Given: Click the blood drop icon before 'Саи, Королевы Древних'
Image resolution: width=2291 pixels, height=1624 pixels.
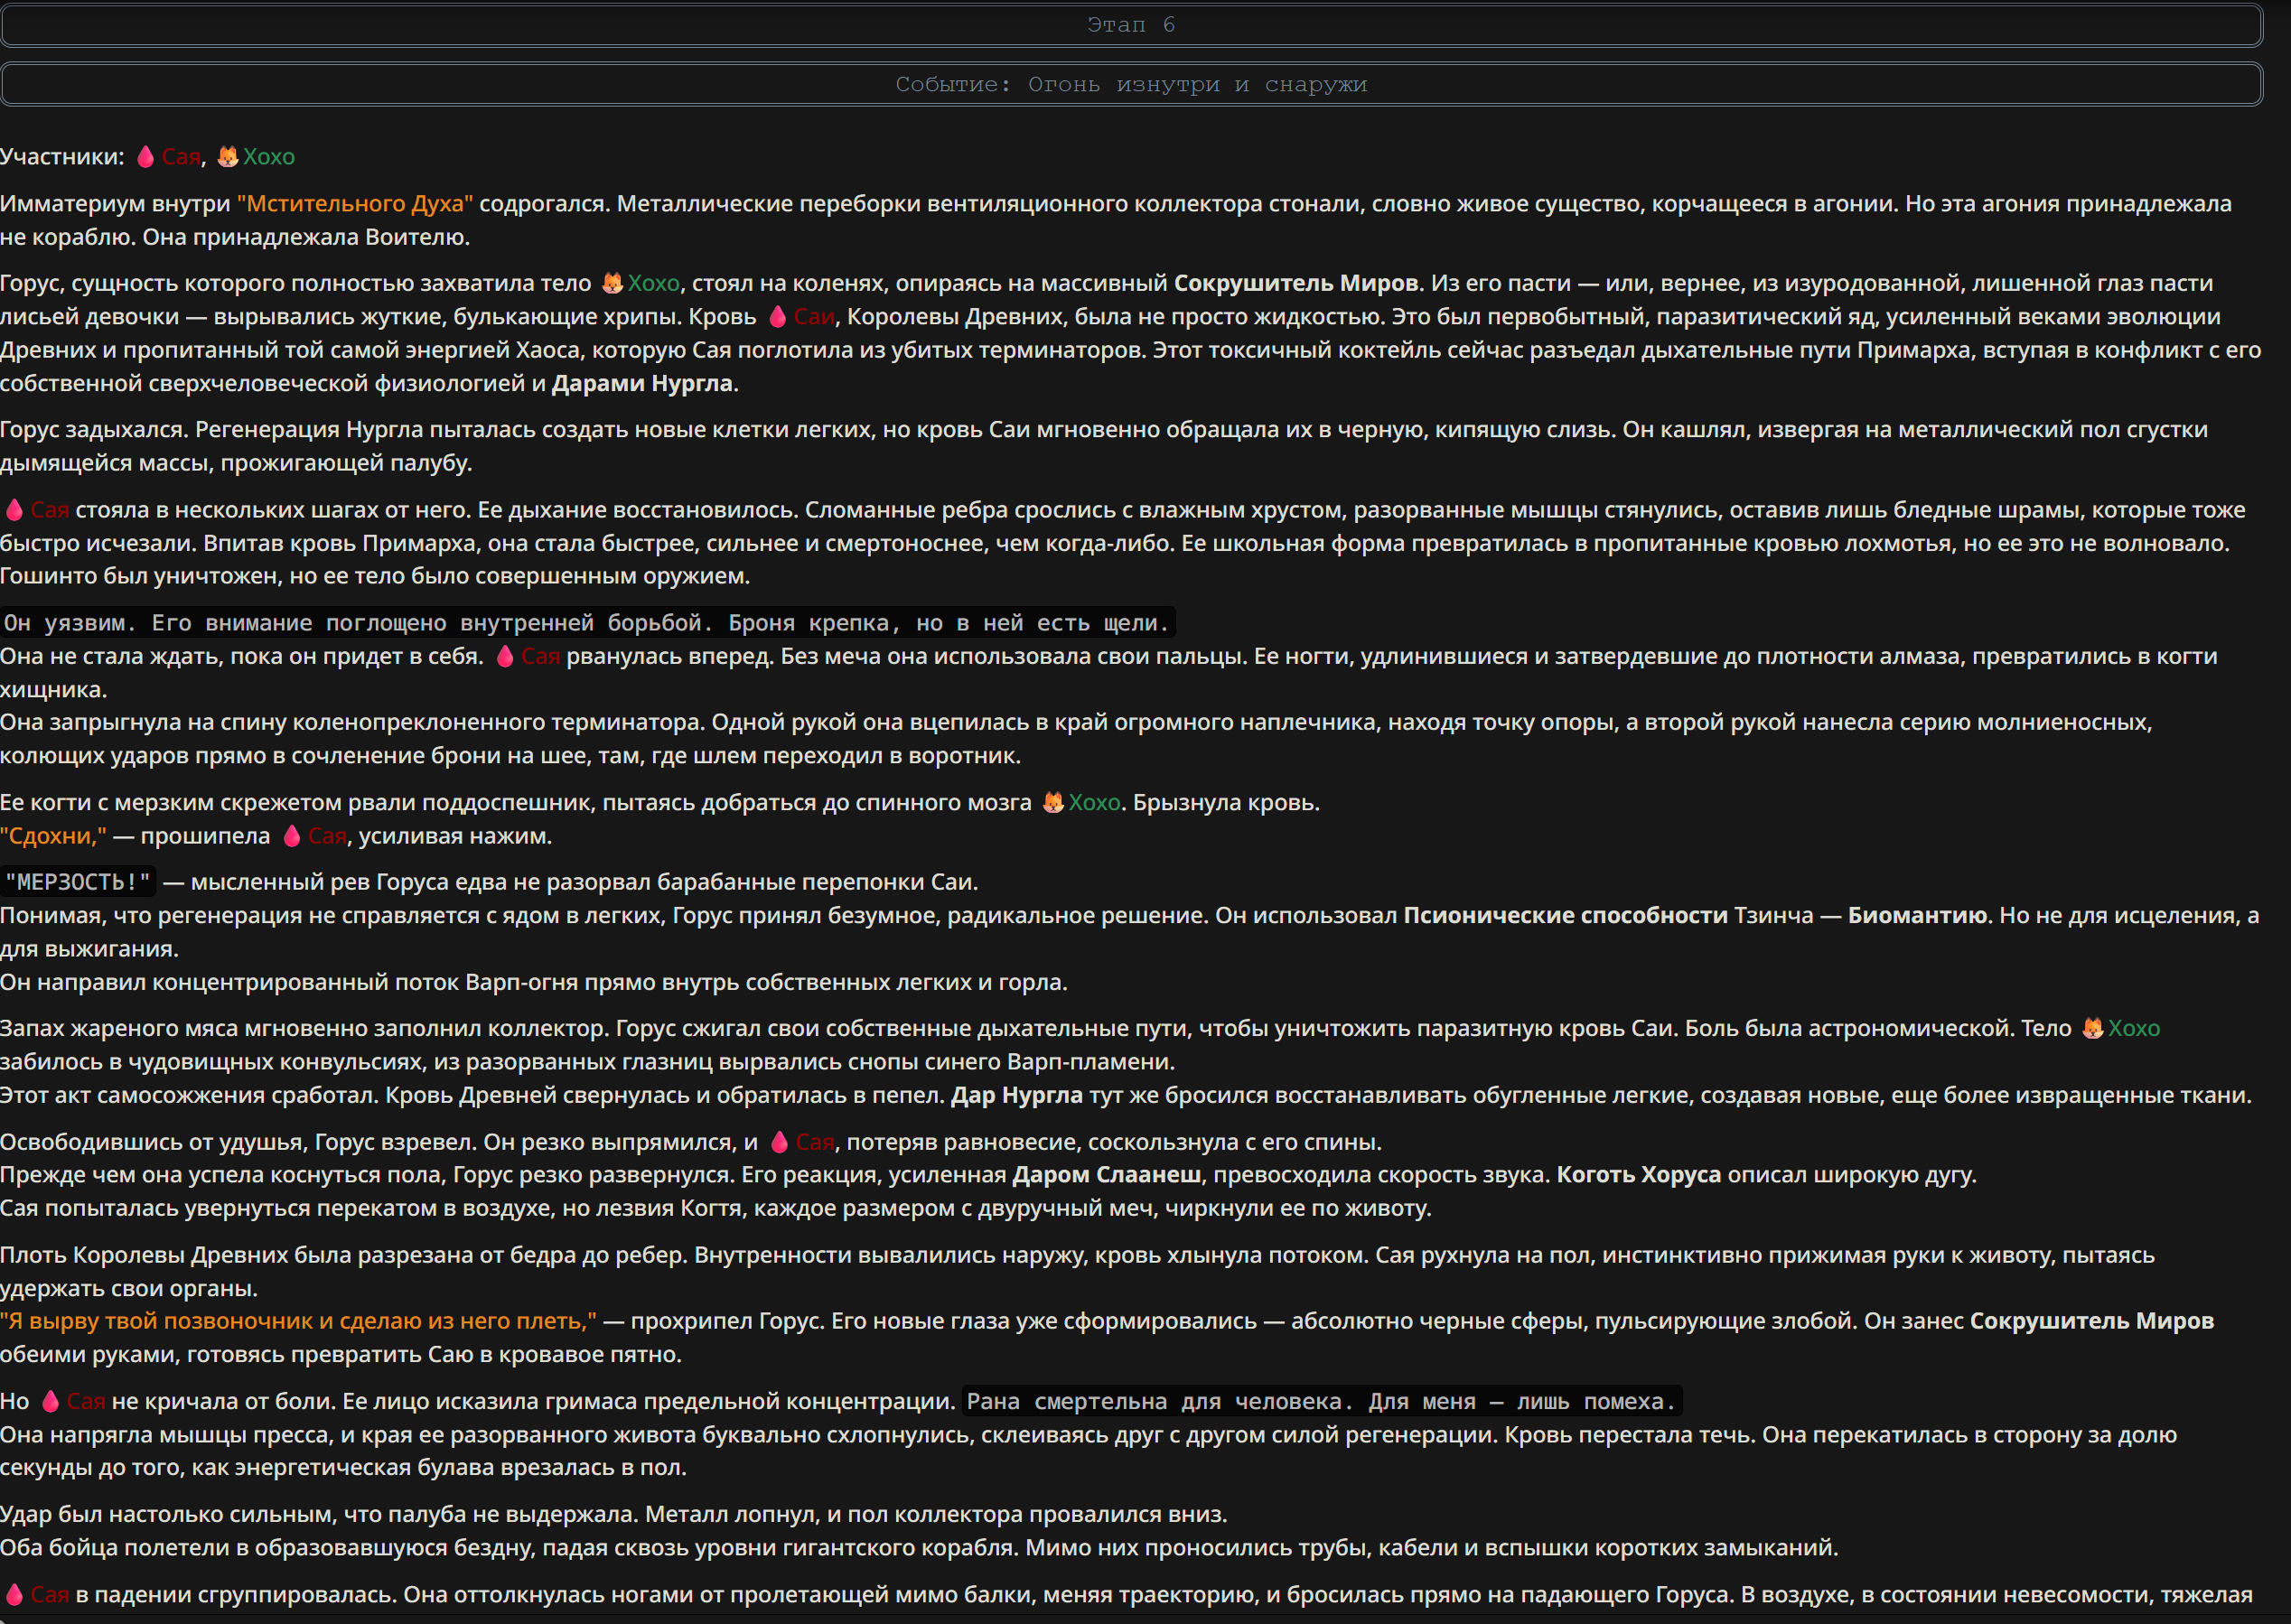Looking at the screenshot, I should 778,317.
